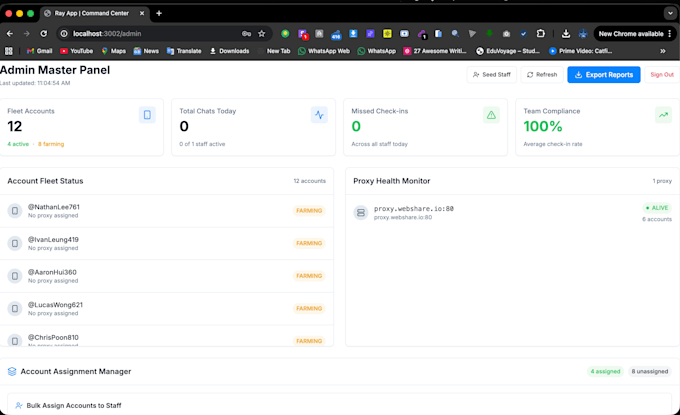Click the Bulk Assign user icon
This screenshot has height=415, width=680.
pos(19,405)
